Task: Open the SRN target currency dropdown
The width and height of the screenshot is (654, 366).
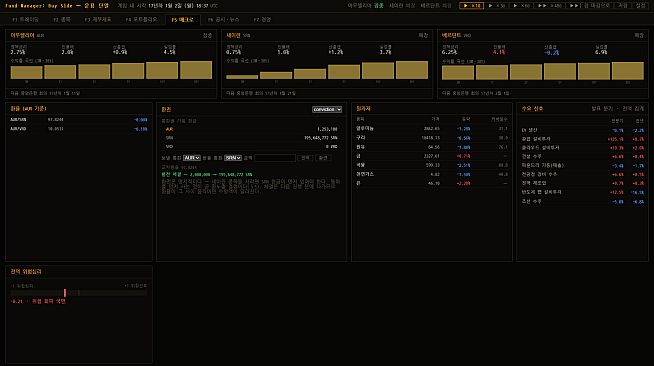Action: pos(233,158)
